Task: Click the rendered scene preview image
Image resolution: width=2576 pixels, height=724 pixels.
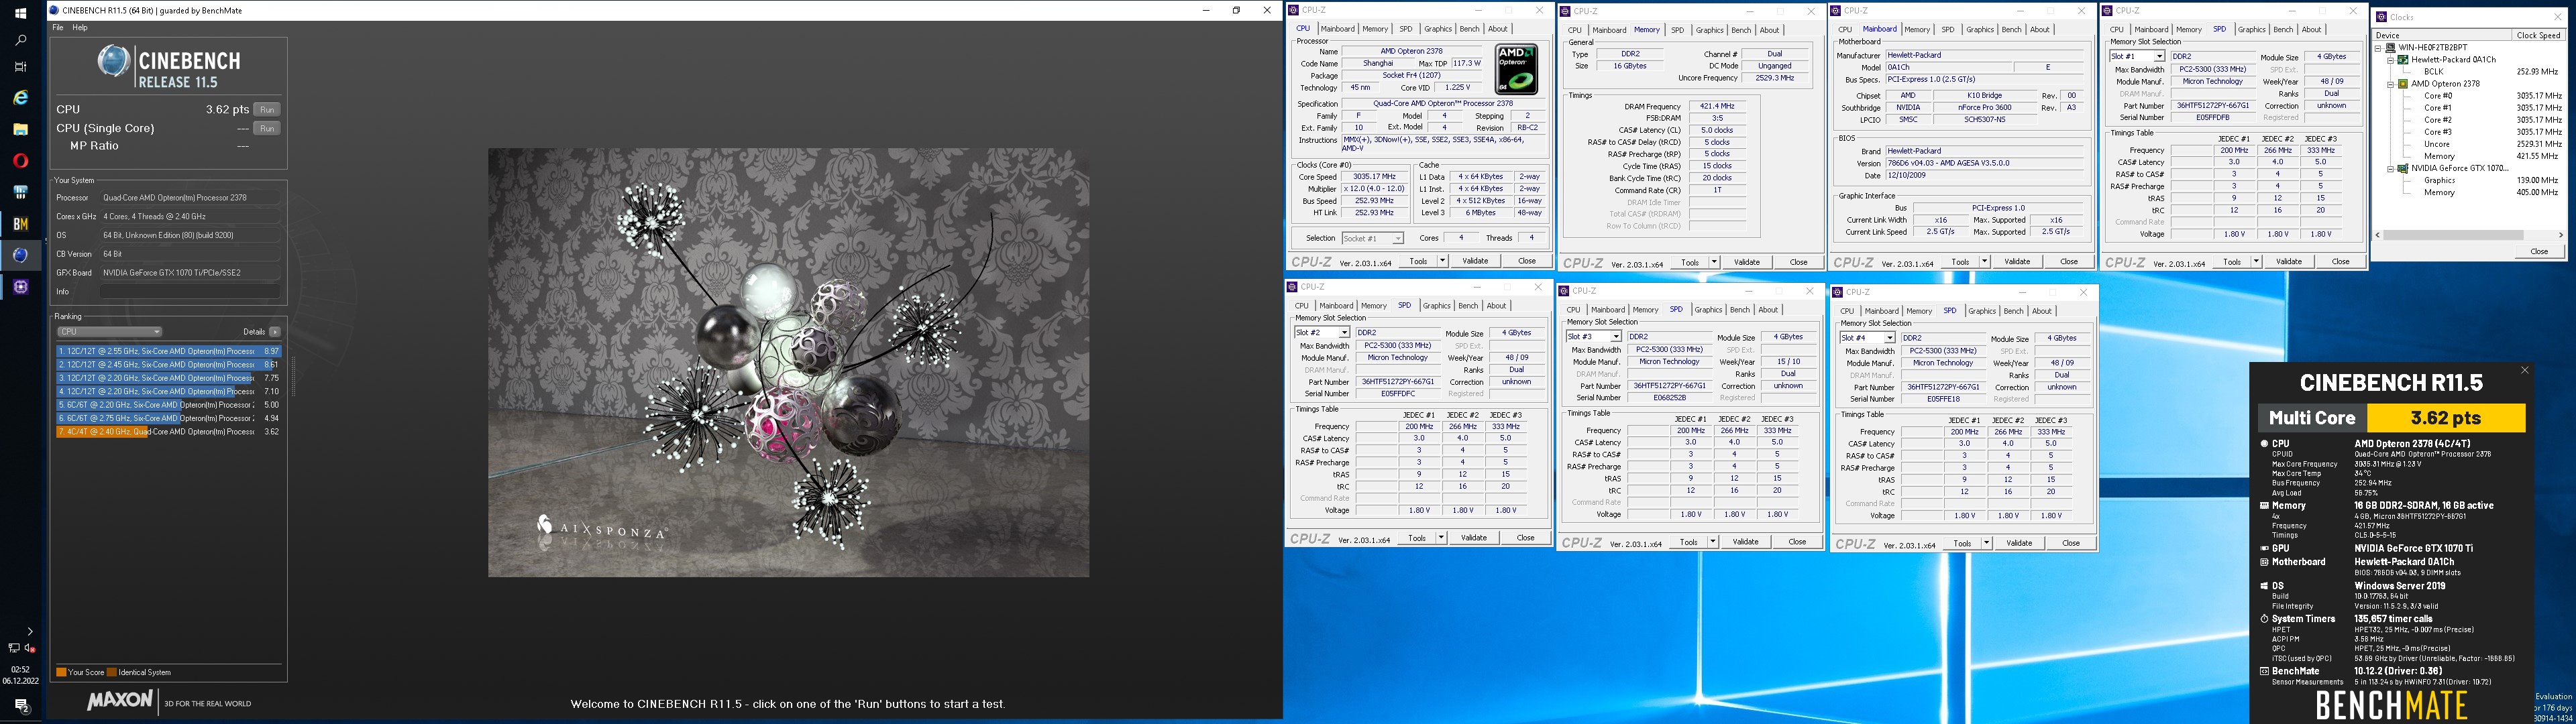Action: click(x=788, y=362)
